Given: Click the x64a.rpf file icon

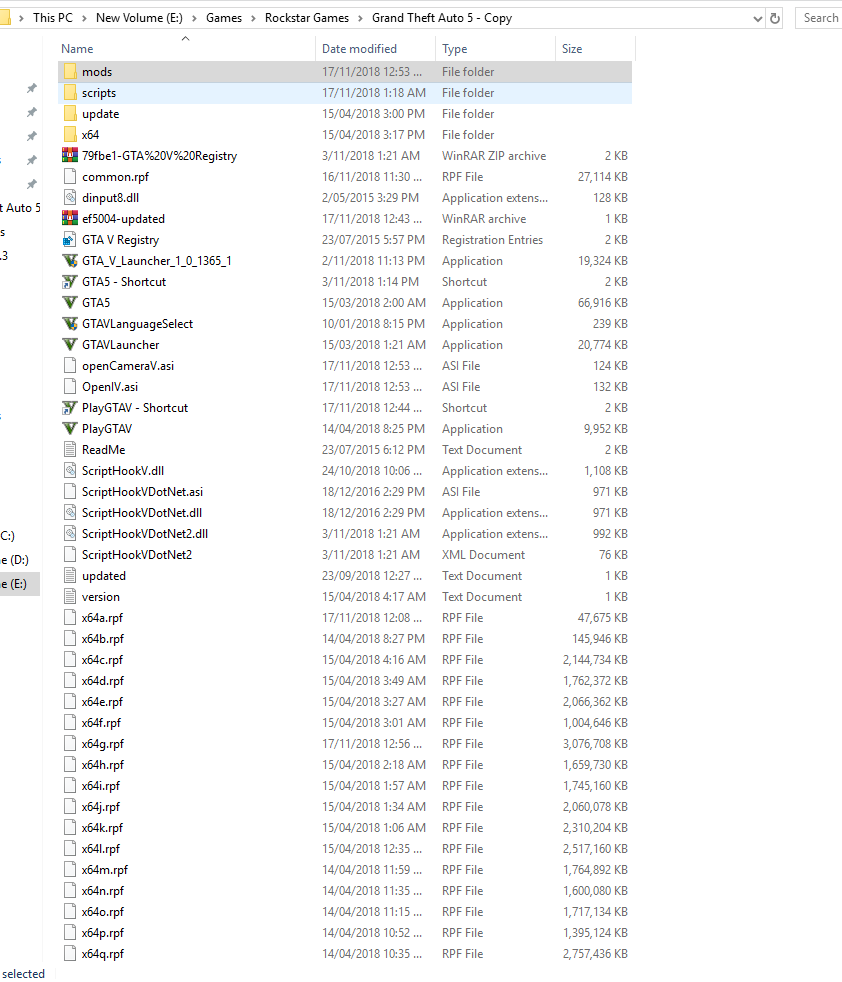Looking at the screenshot, I should [70, 618].
